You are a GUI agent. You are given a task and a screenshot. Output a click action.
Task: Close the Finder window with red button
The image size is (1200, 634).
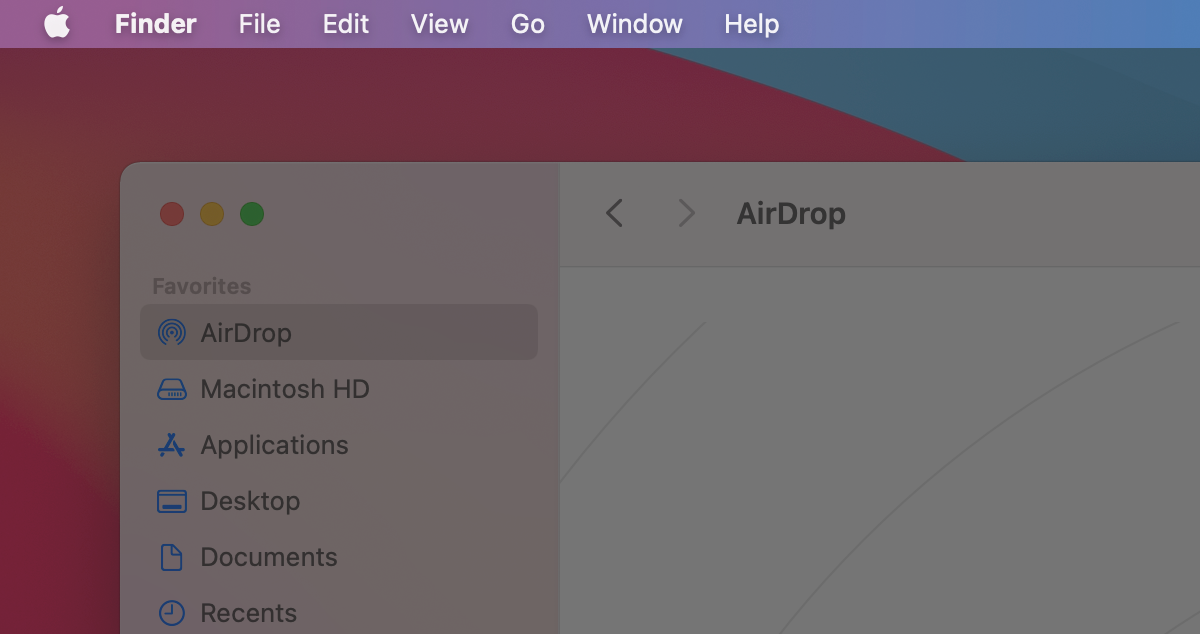[x=172, y=214]
